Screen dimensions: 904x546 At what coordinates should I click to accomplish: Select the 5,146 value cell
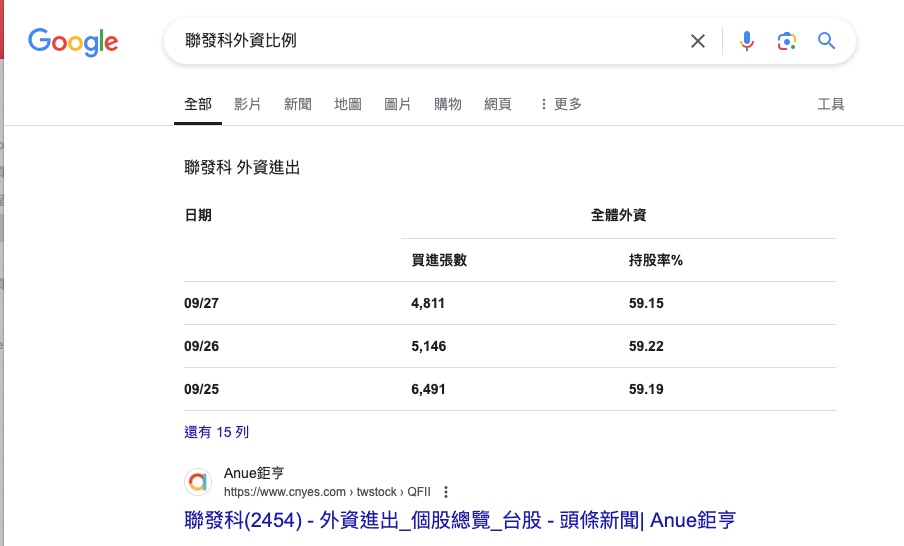click(x=428, y=347)
